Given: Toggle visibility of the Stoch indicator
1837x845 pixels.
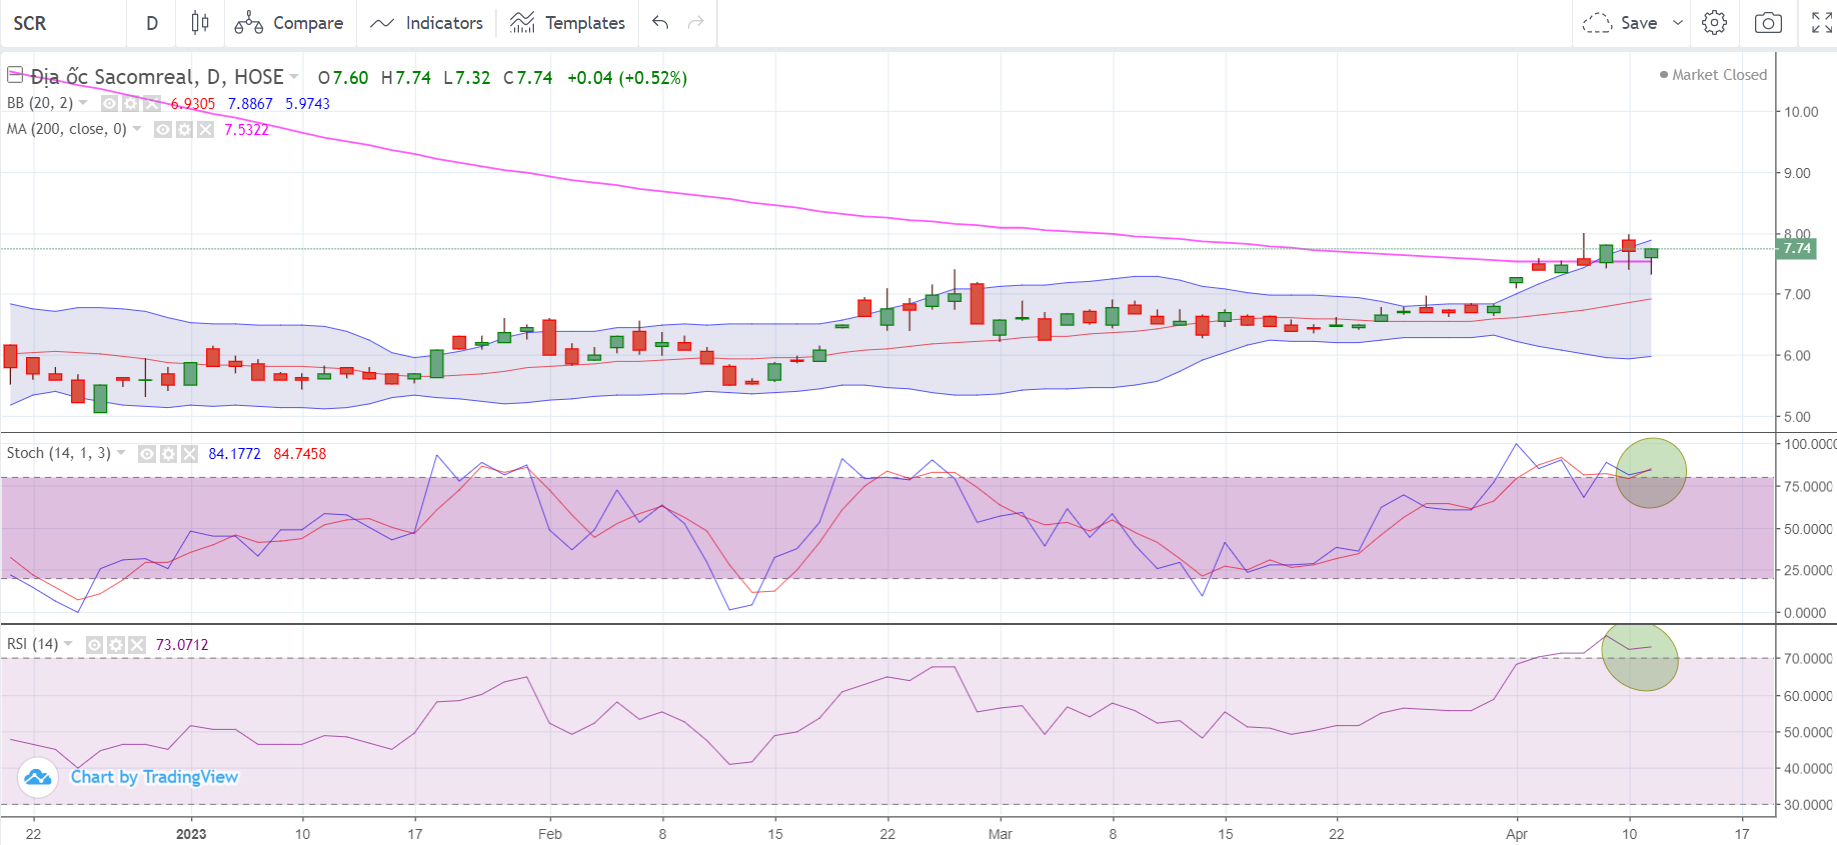Looking at the screenshot, I should tap(147, 454).
